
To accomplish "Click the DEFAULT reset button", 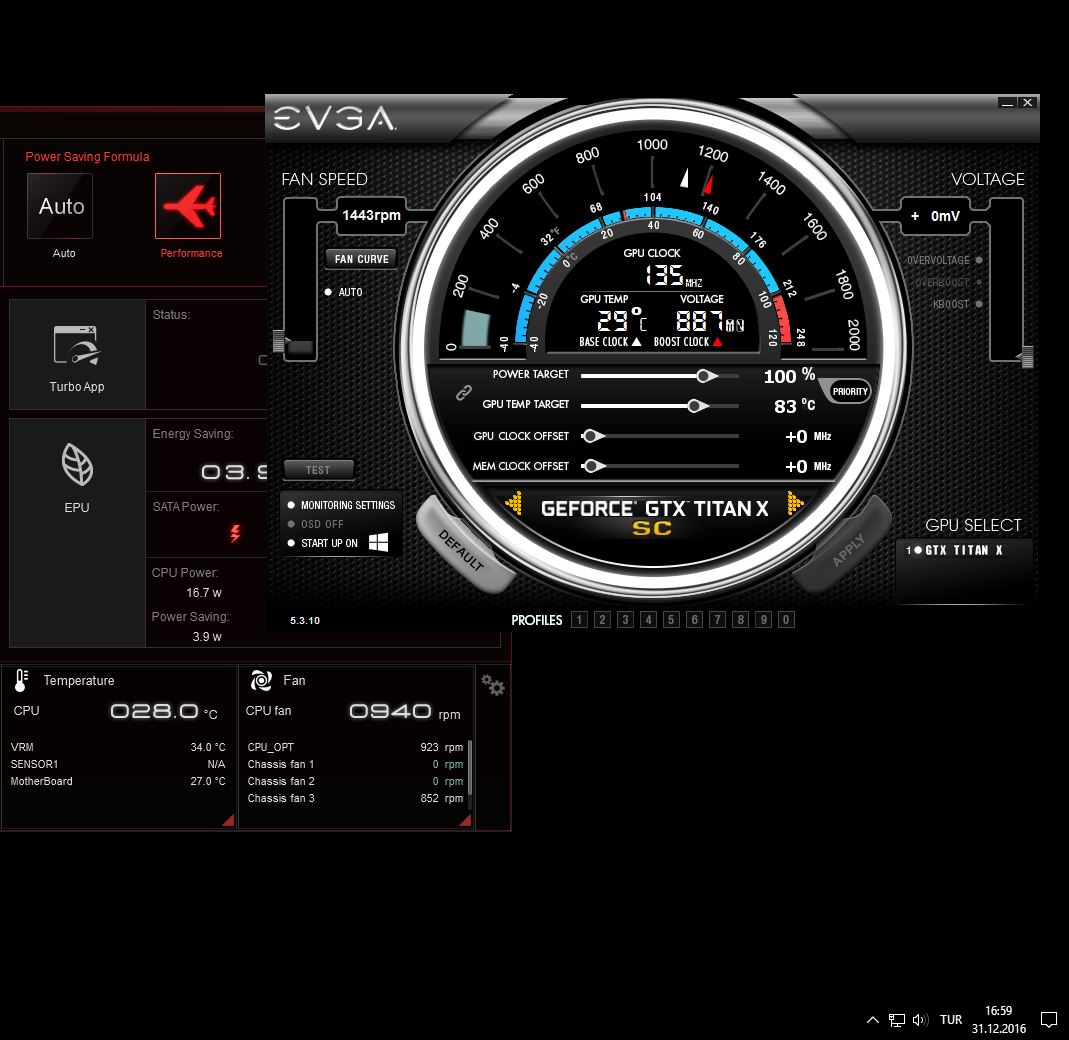I will point(463,549).
